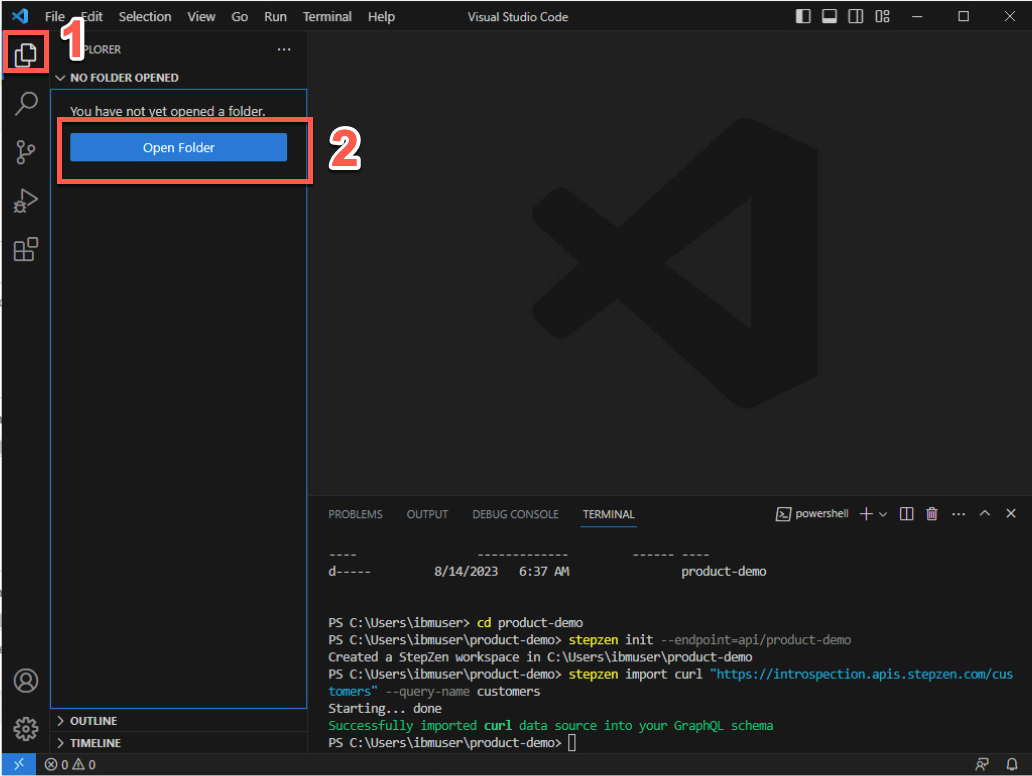
Task: Toggle the secondary side bar layout button
Action: tap(856, 16)
